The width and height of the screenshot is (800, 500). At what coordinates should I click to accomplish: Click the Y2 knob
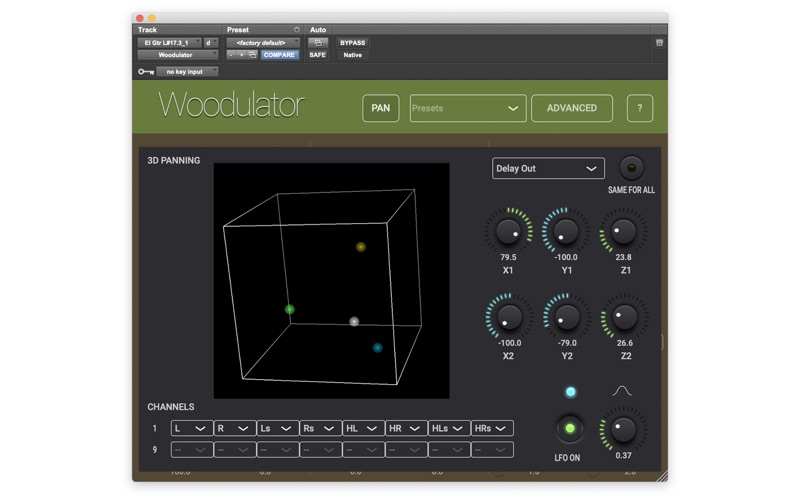(566, 317)
